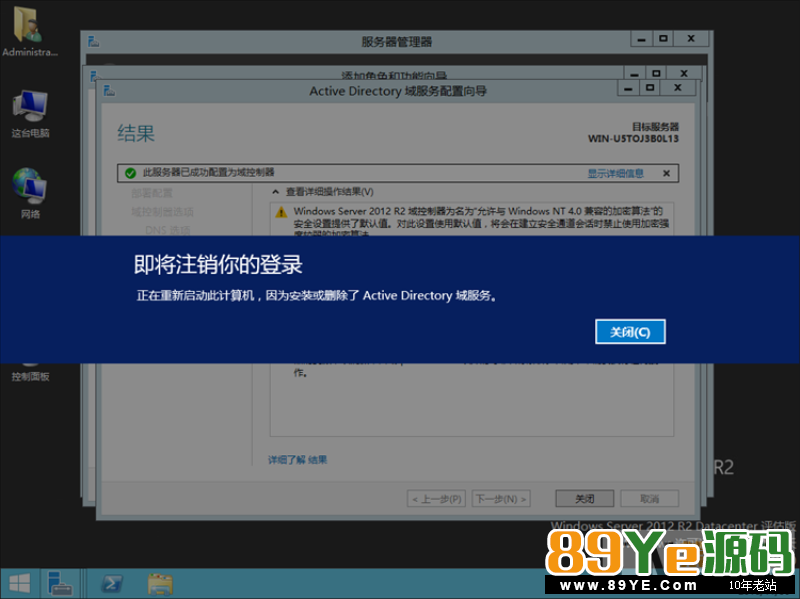
Task: Open Server Manager from the taskbar
Action: 60,583
